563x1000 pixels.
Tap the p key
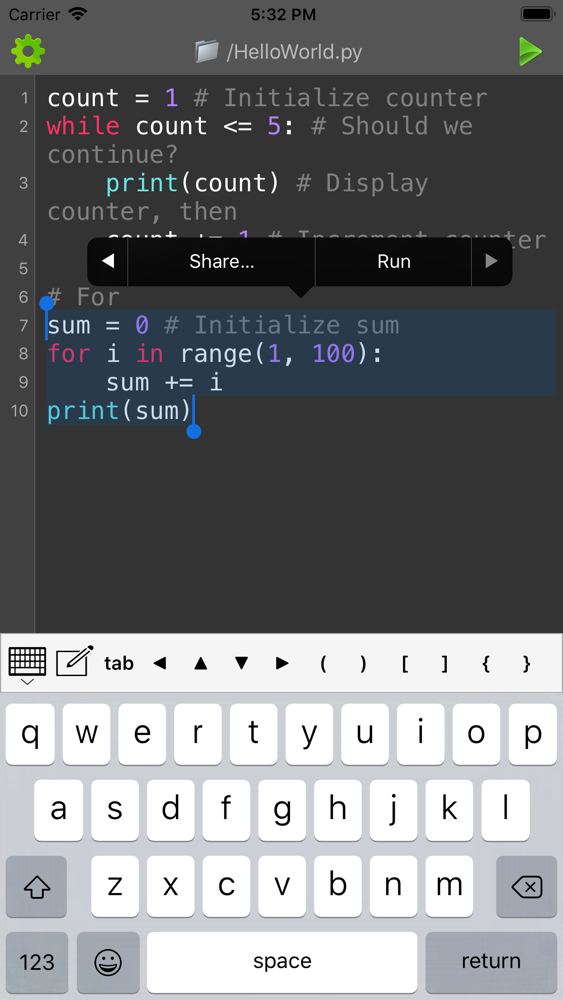click(533, 734)
